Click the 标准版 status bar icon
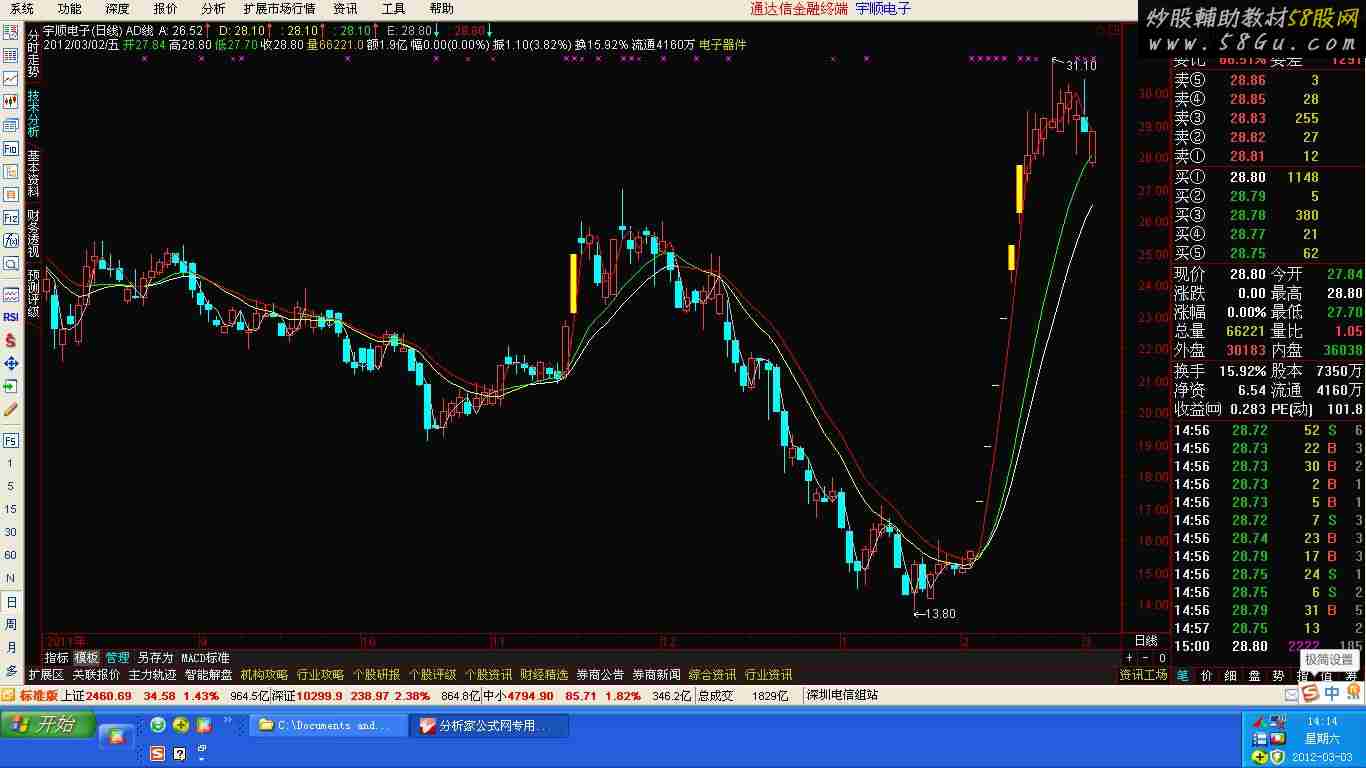Screen dimensions: 1366x768 (29, 695)
